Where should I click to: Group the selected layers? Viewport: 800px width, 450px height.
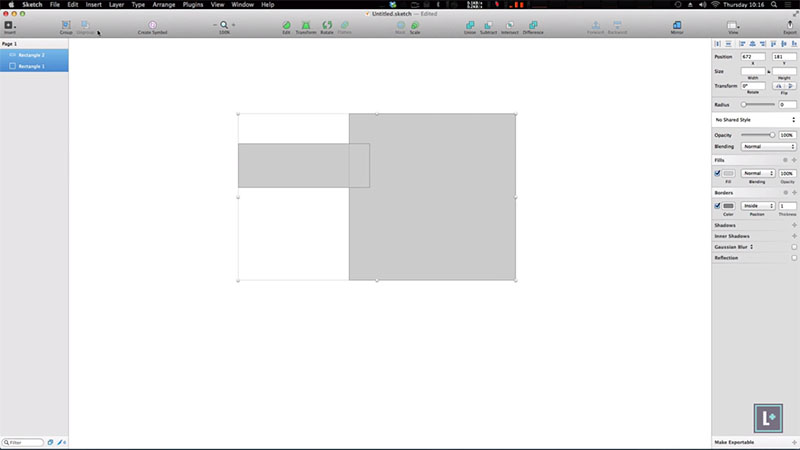click(65, 25)
